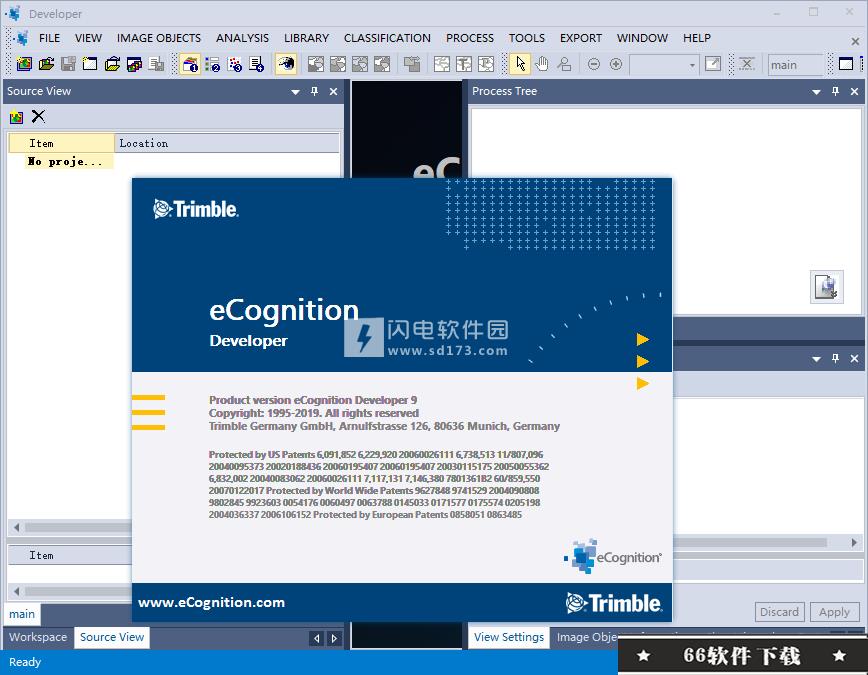Click the black X remove icon in Source View
Image resolution: width=868 pixels, height=675 pixels.
(x=38, y=116)
